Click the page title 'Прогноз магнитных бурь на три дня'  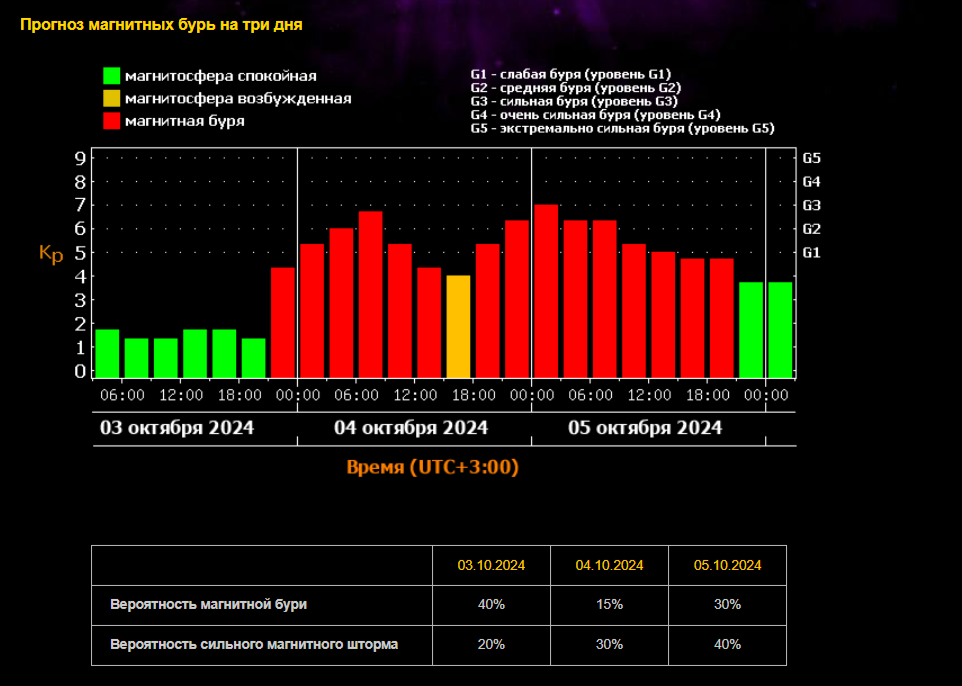pyautogui.click(x=161, y=24)
